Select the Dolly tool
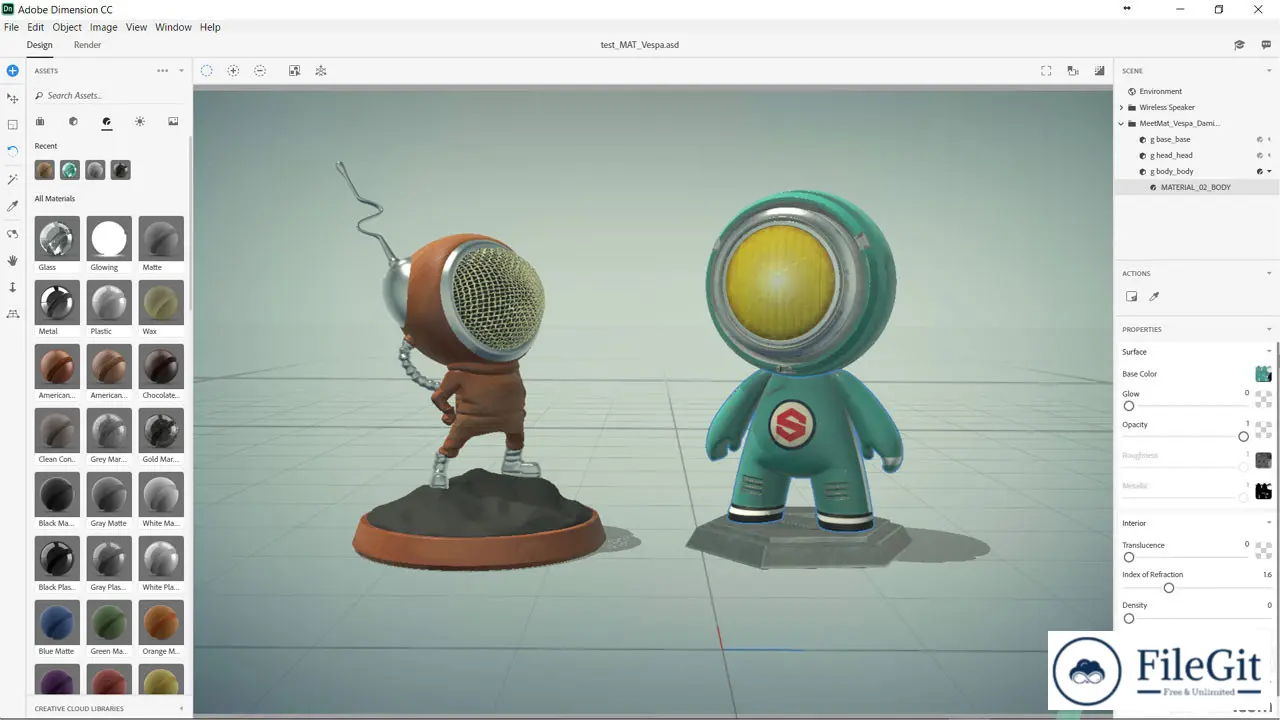Viewport: 1280px width, 720px height. tap(12, 287)
